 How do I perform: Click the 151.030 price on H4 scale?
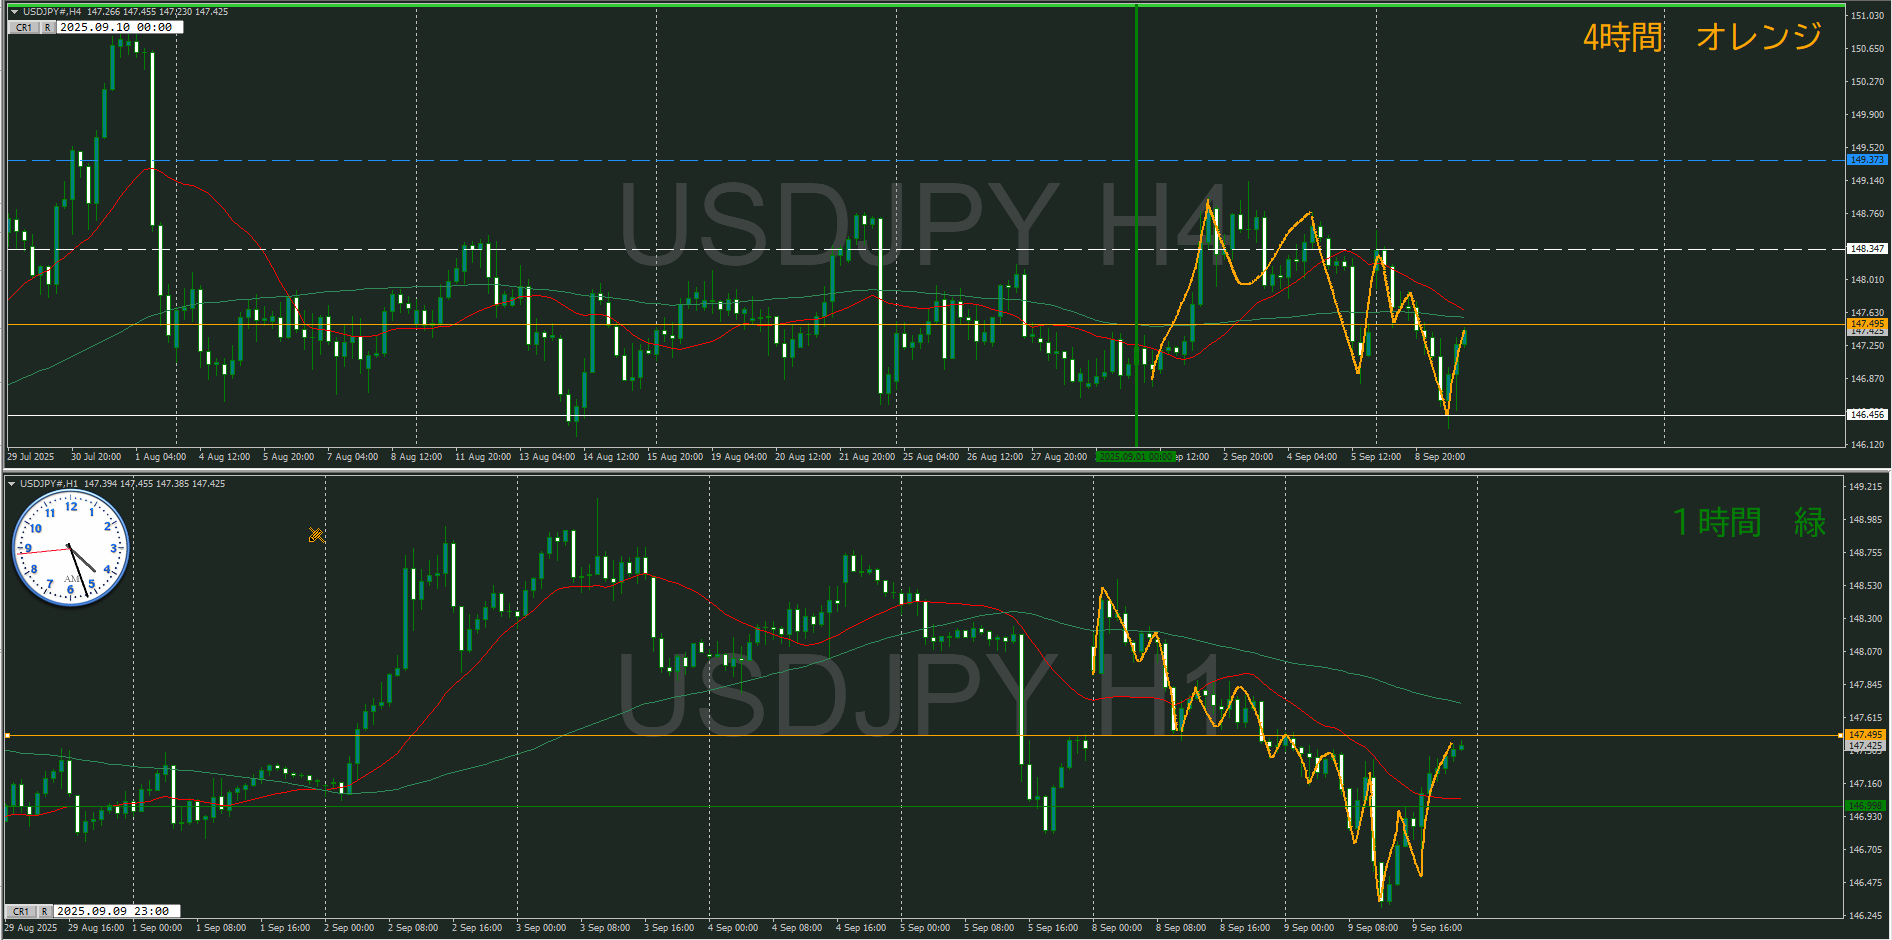1867,16
